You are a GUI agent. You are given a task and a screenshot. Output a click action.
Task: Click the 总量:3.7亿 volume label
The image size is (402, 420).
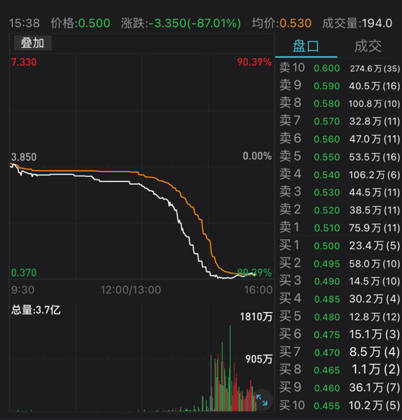click(36, 310)
